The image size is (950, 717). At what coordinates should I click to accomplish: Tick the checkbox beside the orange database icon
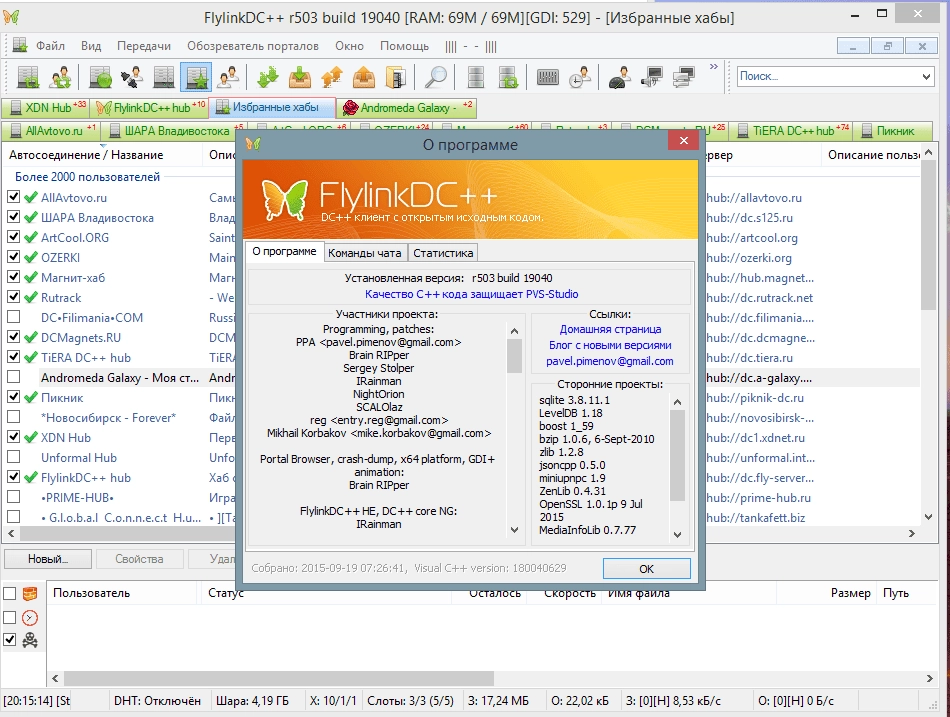[x=10, y=593]
